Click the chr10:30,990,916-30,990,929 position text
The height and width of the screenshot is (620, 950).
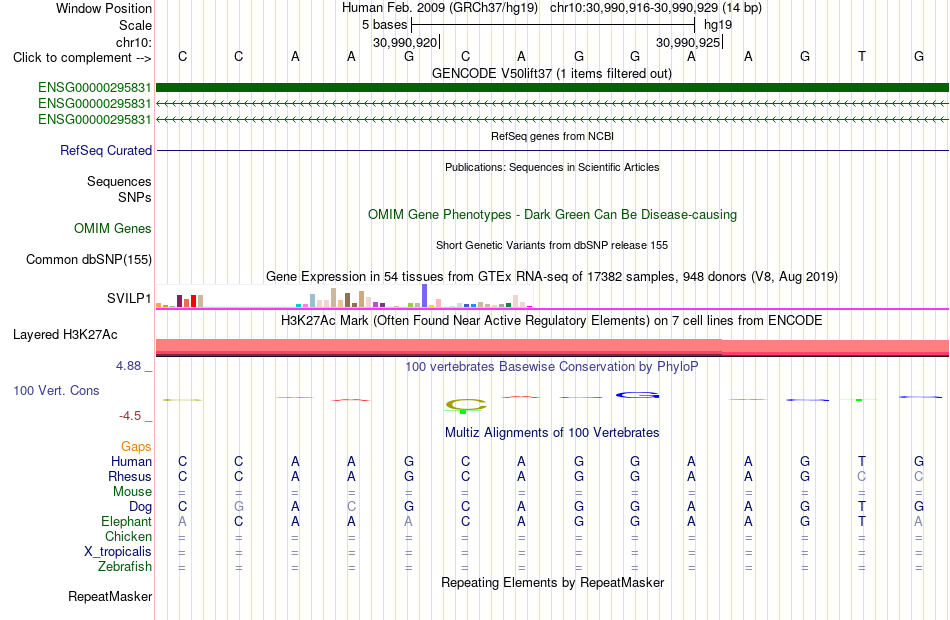point(634,8)
